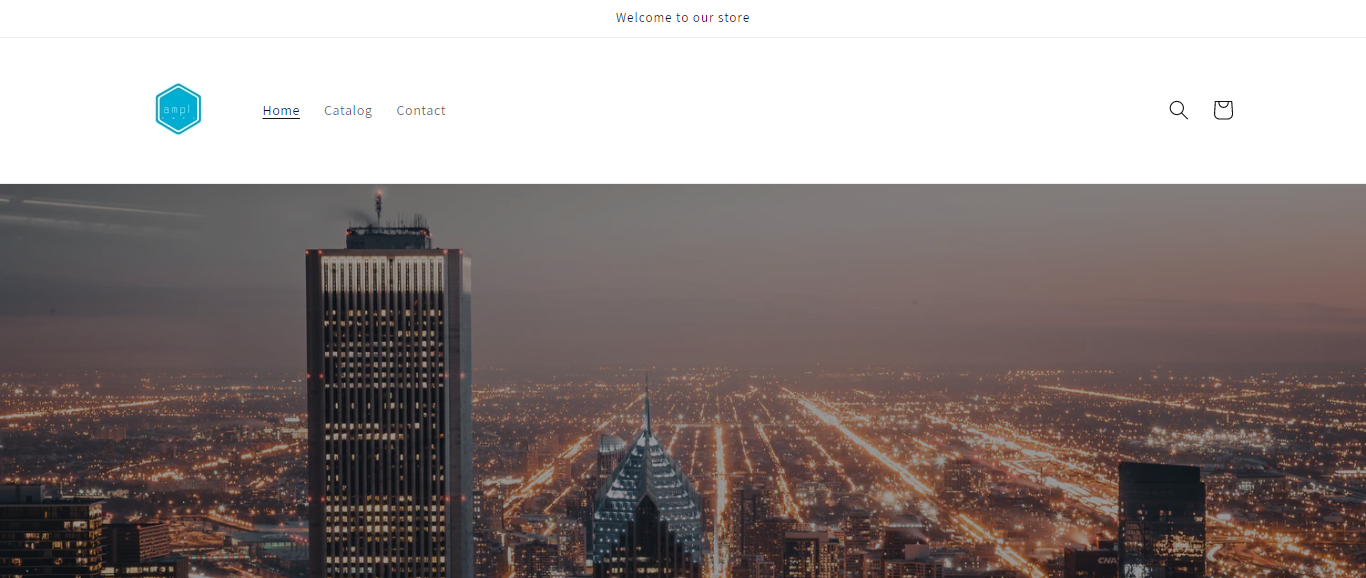Image resolution: width=1366 pixels, height=578 pixels.
Task: Click the dark tower at the banner's right
Action: (1161, 520)
